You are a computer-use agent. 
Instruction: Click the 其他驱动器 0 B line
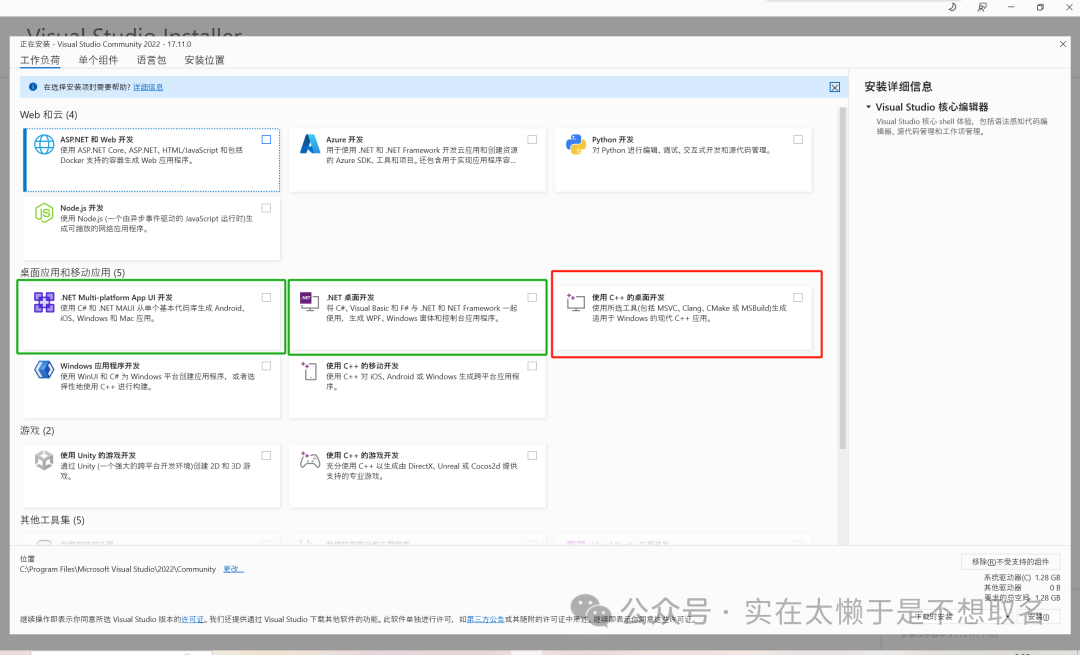coord(1022,588)
